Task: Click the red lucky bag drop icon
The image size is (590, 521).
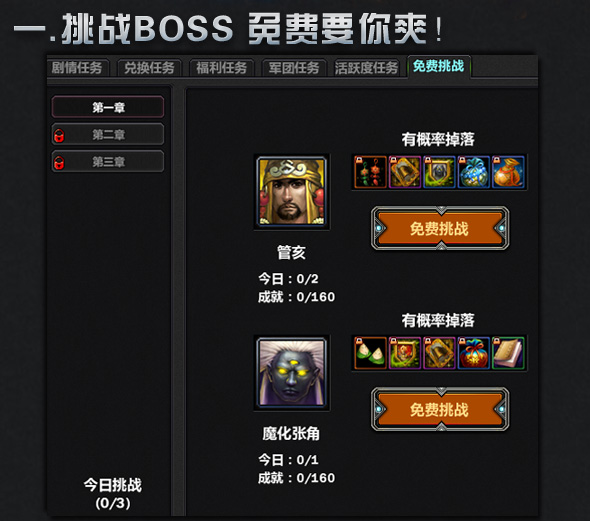Action: [x=474, y=353]
